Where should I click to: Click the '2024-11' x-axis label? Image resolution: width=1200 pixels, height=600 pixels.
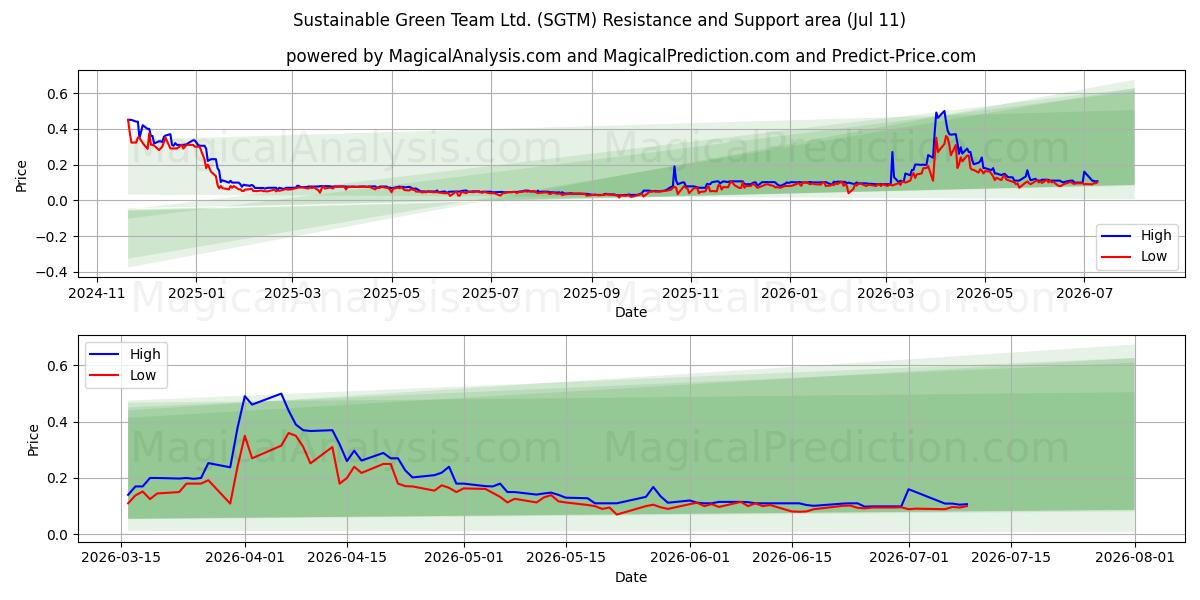click(97, 294)
